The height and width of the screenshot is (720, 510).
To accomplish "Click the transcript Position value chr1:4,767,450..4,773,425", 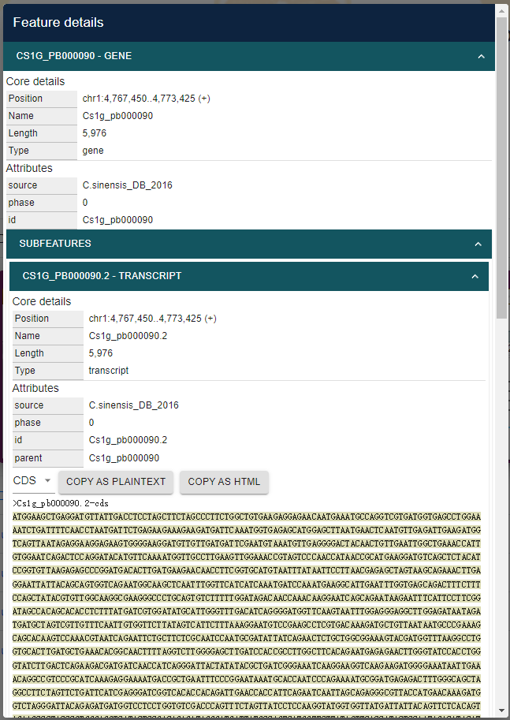I will click(x=152, y=319).
